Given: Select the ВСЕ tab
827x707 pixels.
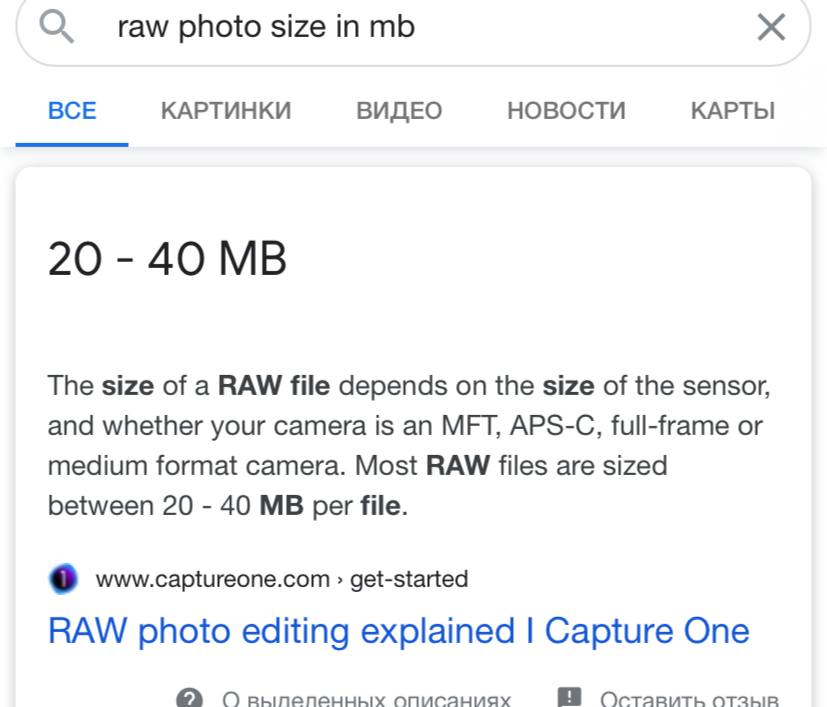Looking at the screenshot, I should pos(72,110).
